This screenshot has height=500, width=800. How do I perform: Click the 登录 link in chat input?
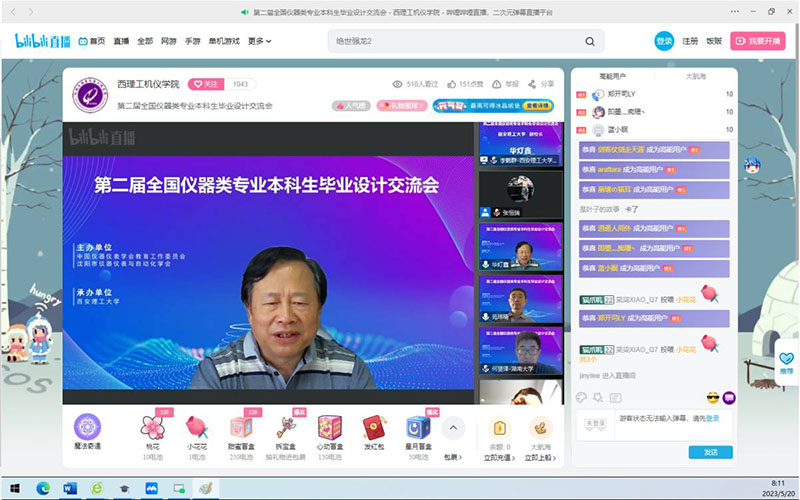pyautogui.click(x=713, y=418)
